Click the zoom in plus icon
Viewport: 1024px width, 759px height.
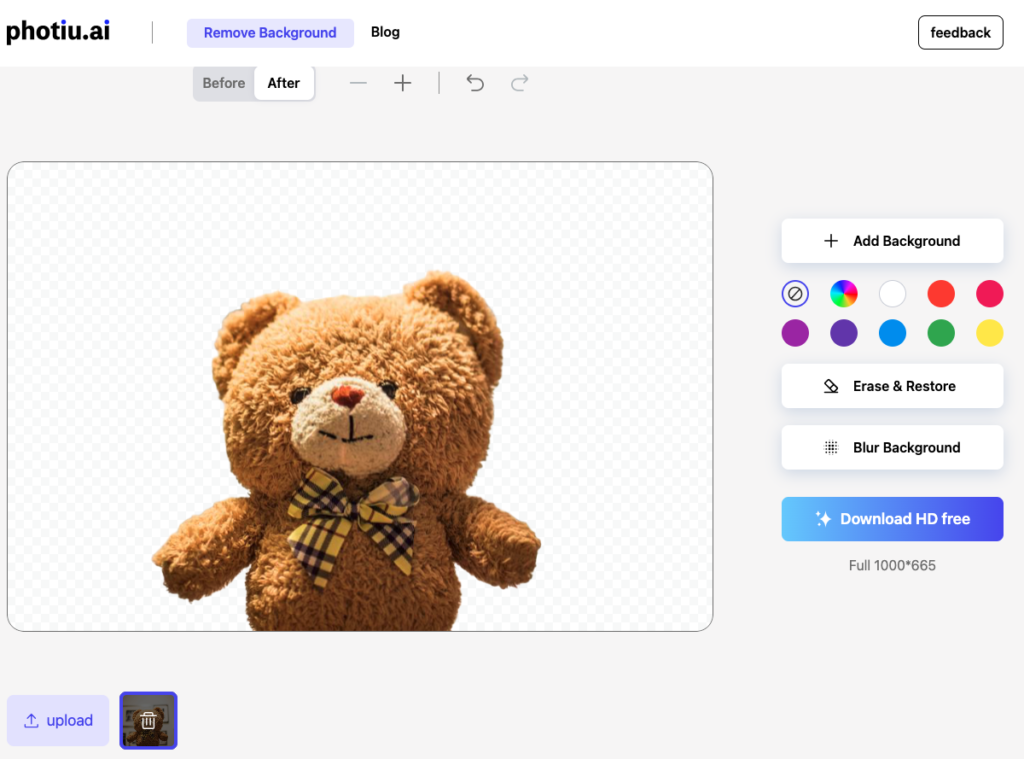[402, 83]
